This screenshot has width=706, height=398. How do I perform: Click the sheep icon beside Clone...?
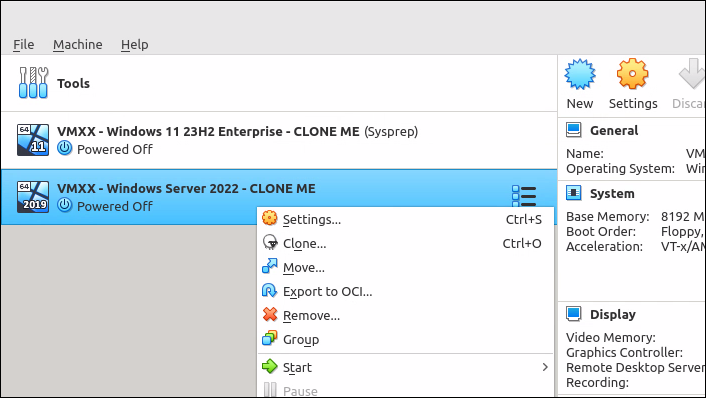(270, 242)
